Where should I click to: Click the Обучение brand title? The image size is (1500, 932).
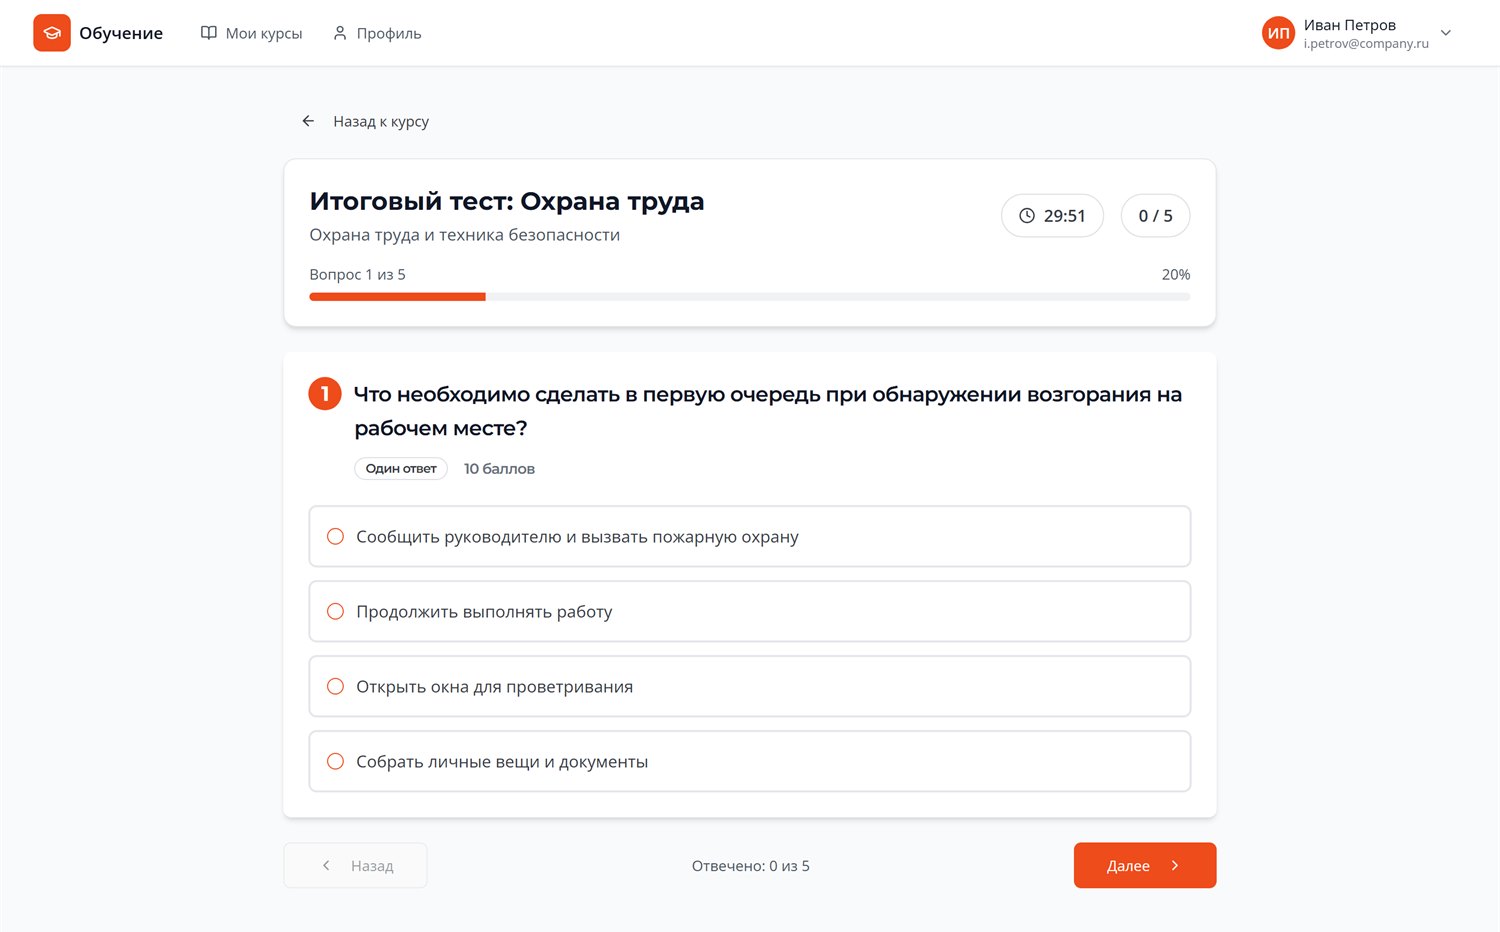(121, 33)
